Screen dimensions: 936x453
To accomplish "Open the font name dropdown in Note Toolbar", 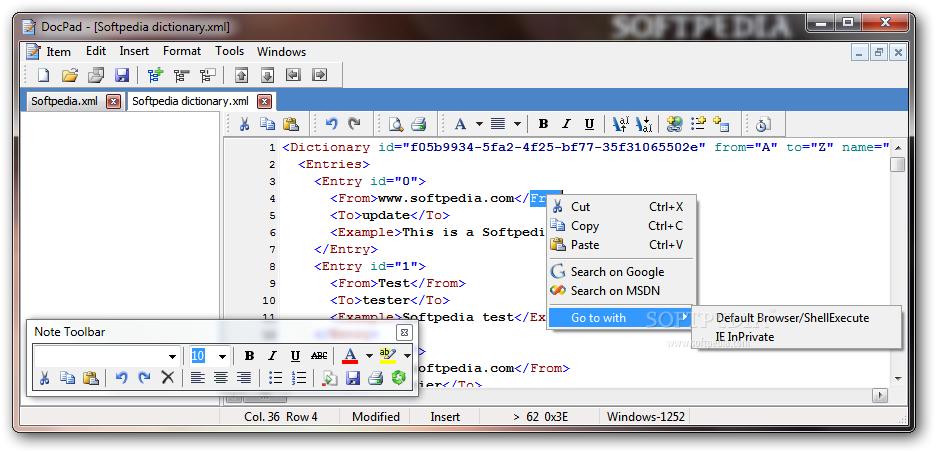I will click(x=172, y=357).
